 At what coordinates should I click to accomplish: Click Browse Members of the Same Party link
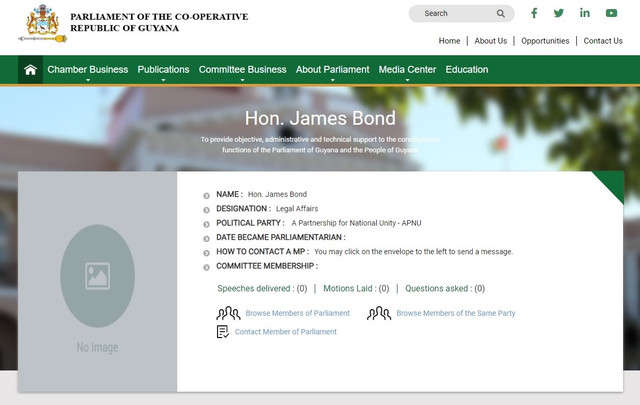click(456, 313)
